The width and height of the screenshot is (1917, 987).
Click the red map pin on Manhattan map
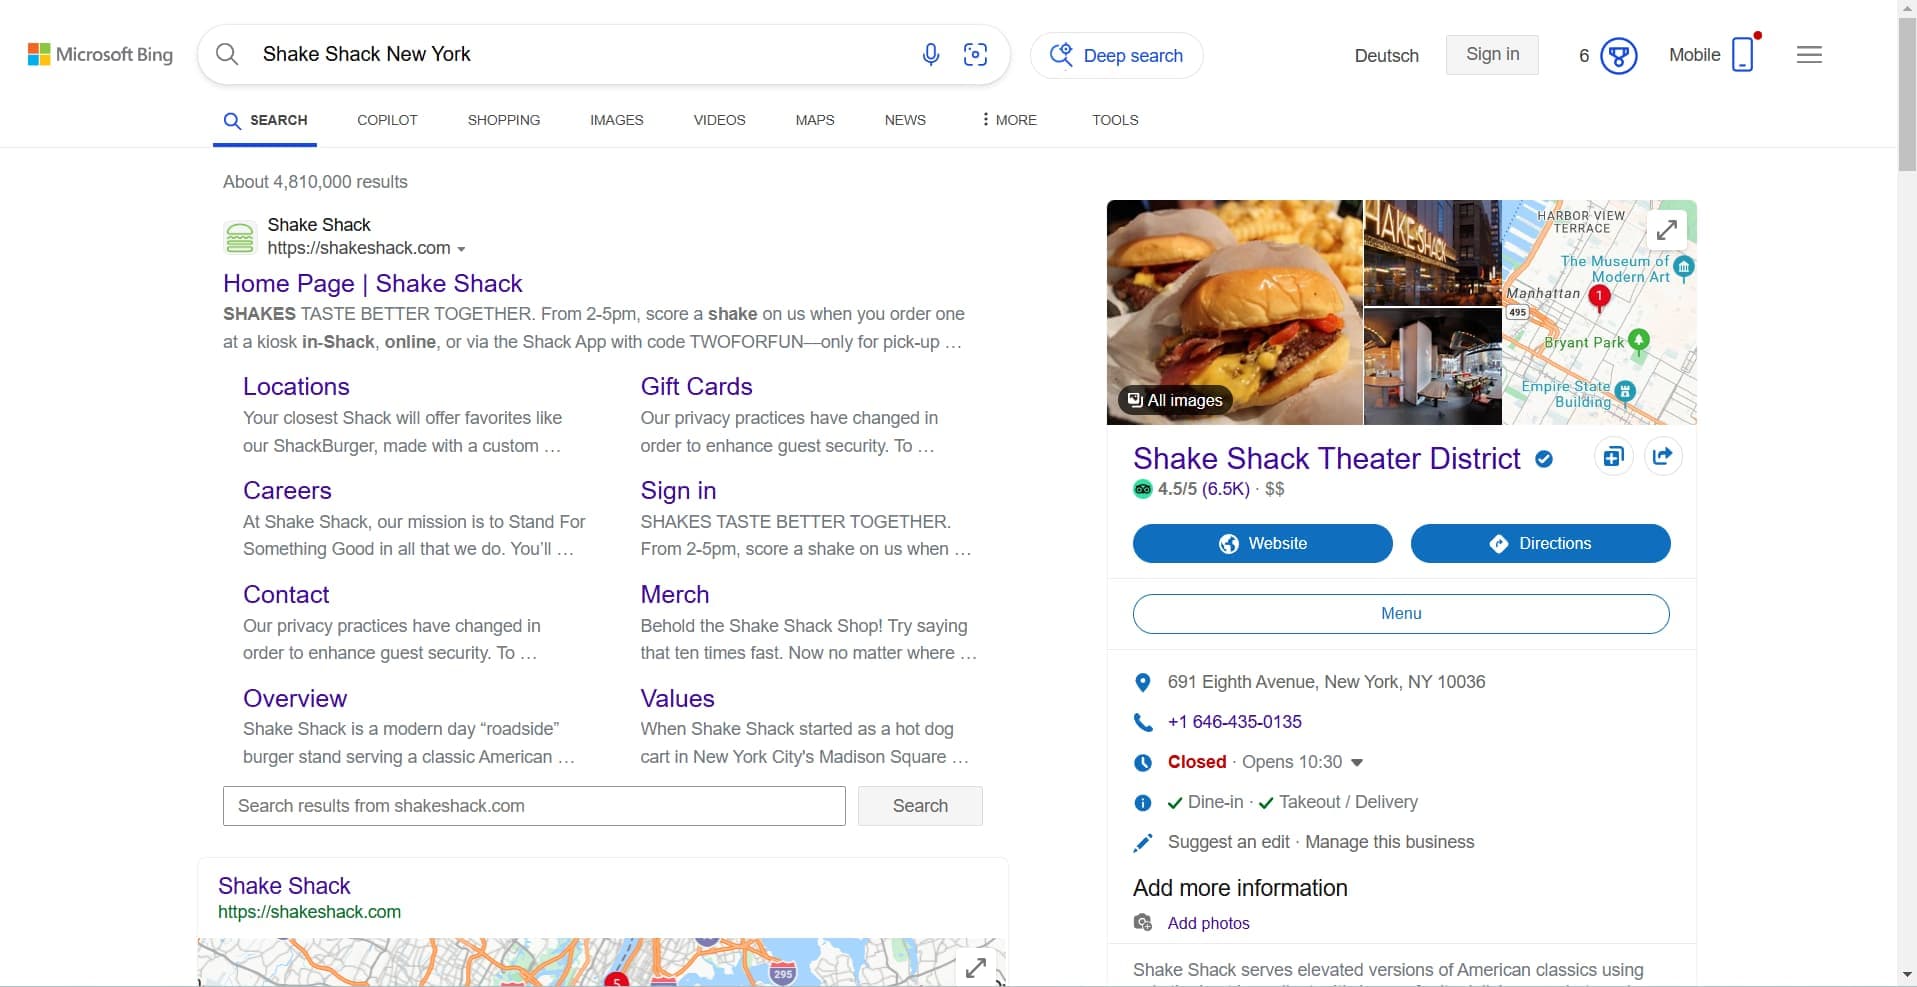pyautogui.click(x=1599, y=296)
